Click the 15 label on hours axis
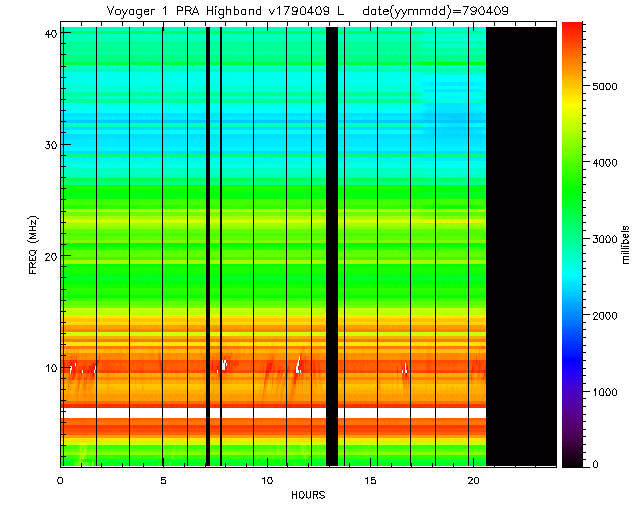 (370, 481)
